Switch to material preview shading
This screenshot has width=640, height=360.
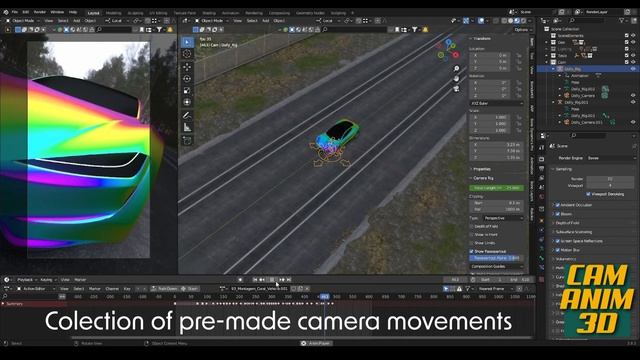[517, 20]
